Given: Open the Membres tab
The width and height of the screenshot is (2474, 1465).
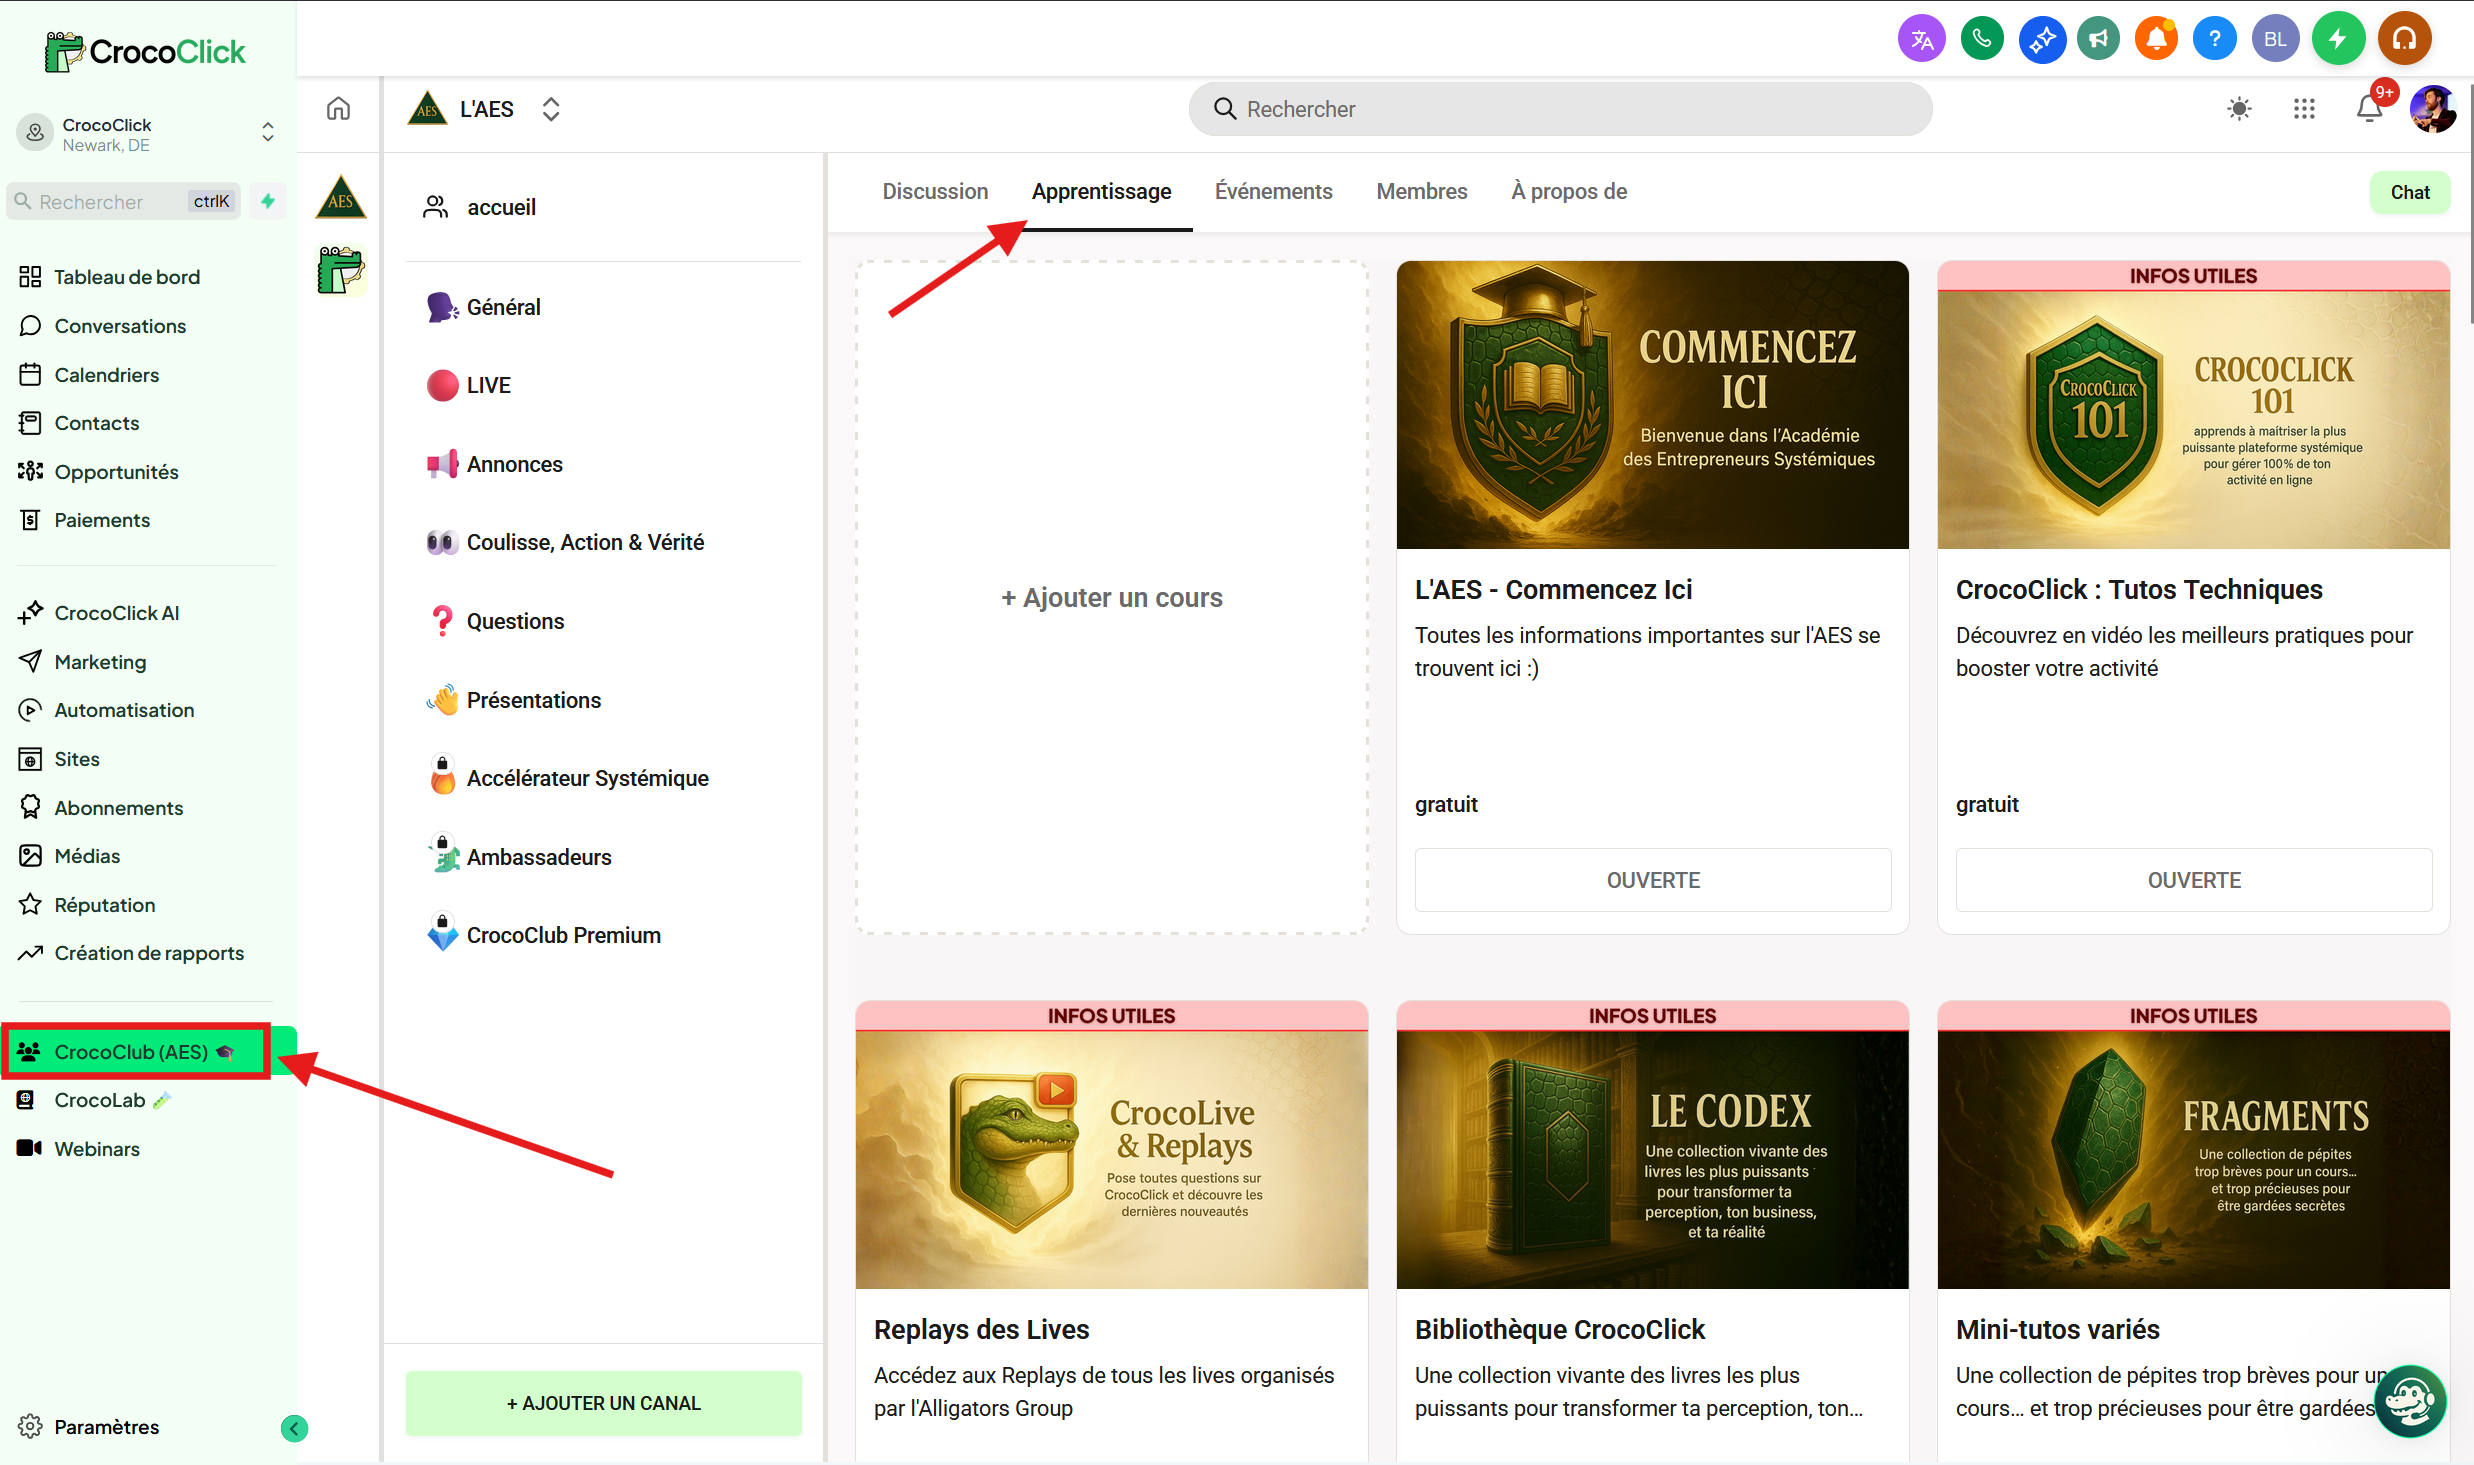Looking at the screenshot, I should click(1421, 191).
